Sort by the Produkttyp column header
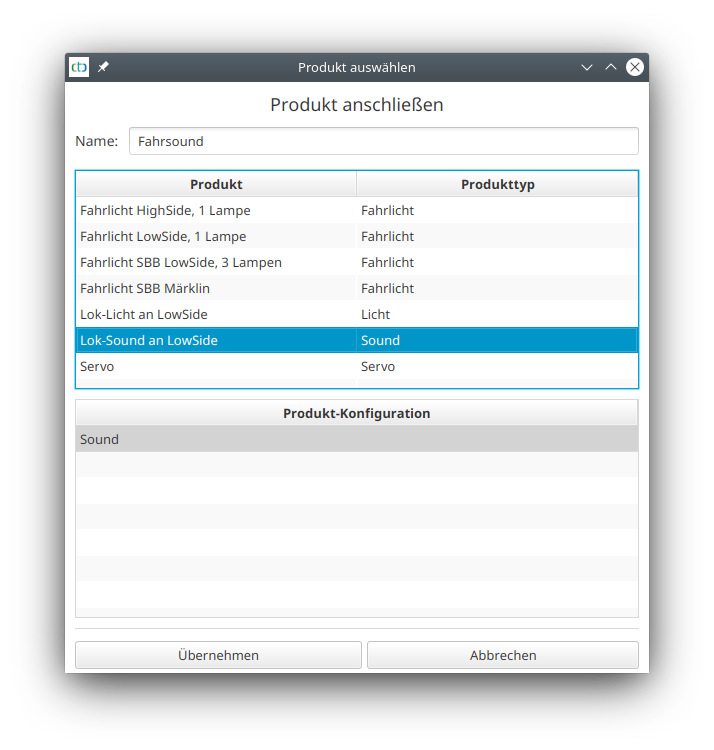This screenshot has height=750, width=714. pyautogui.click(x=497, y=184)
